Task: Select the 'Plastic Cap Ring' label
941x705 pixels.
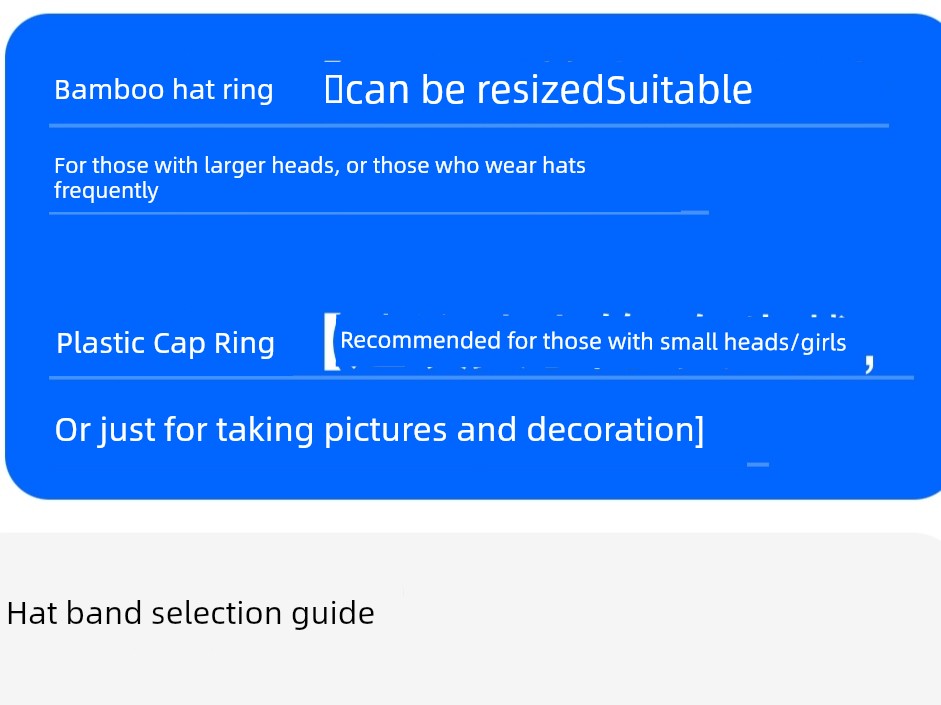Action: tap(165, 343)
